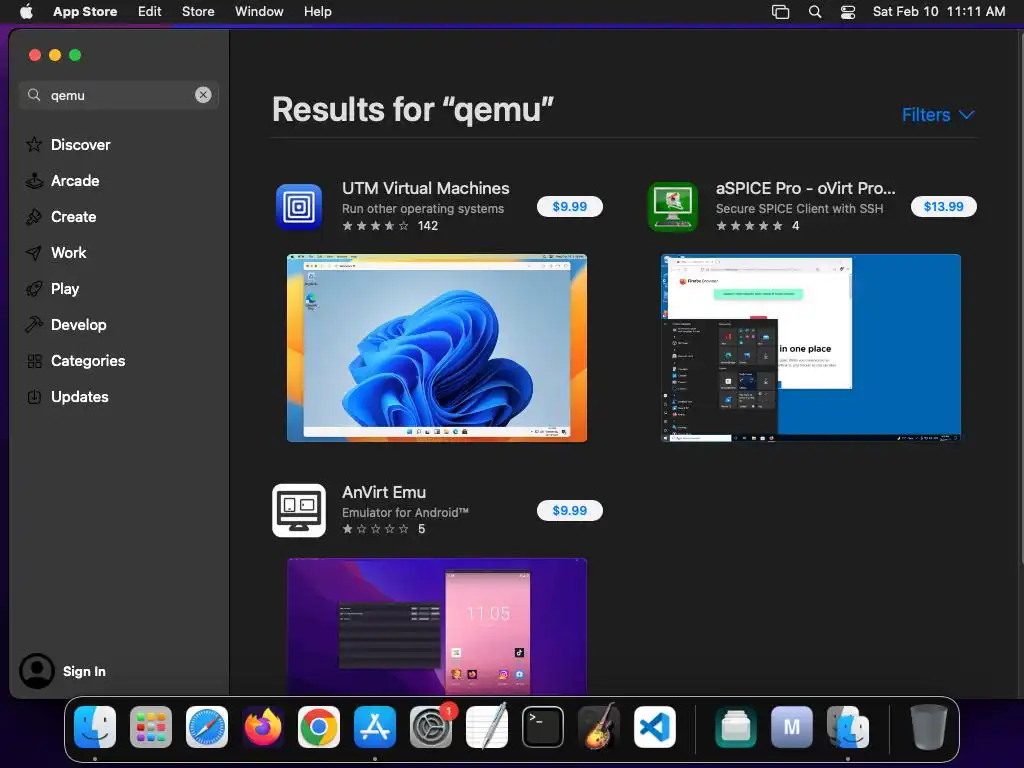Click the search magnifier icon in sidebar
1024x768 pixels.
point(34,95)
